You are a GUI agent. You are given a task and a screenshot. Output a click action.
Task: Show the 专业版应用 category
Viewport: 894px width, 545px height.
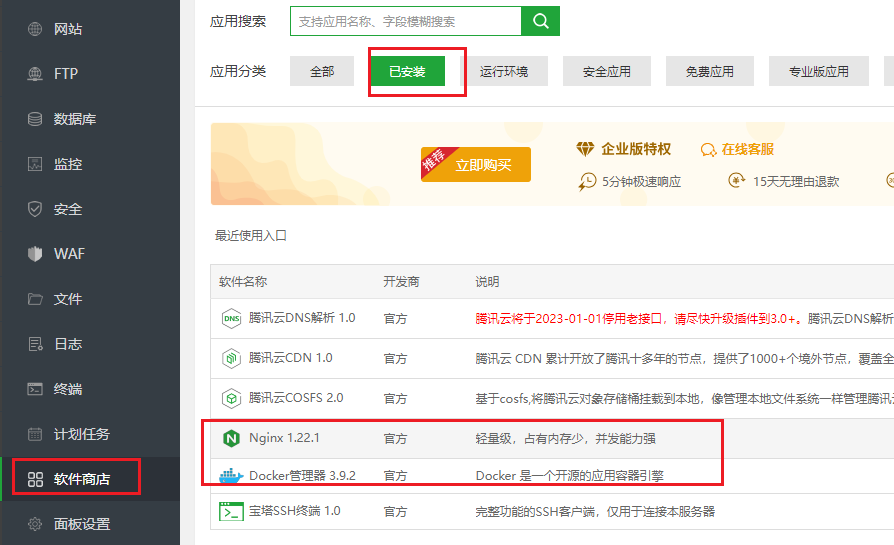click(x=819, y=71)
